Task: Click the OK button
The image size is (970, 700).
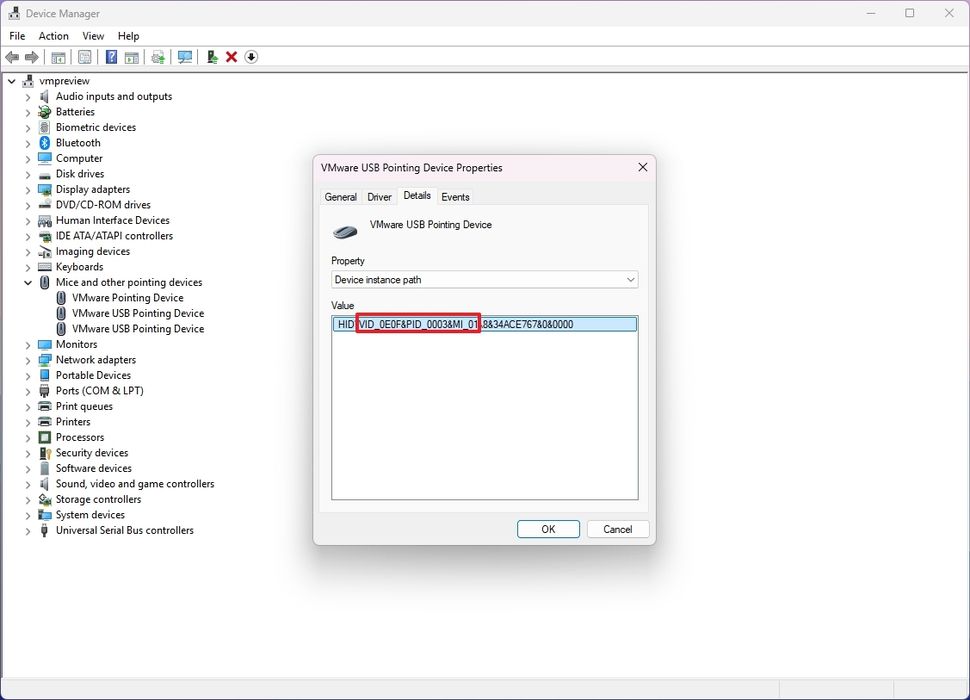Action: click(x=548, y=529)
